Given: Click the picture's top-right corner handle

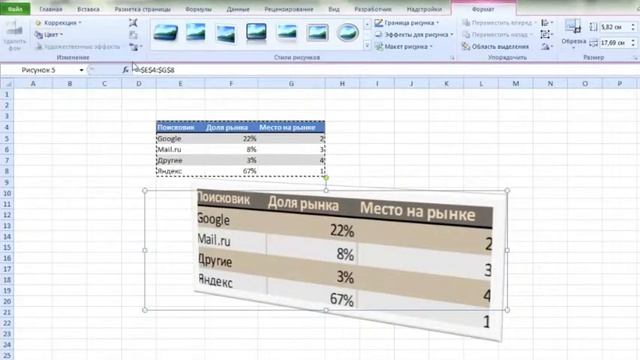Looking at the screenshot, I should pos(507,190).
